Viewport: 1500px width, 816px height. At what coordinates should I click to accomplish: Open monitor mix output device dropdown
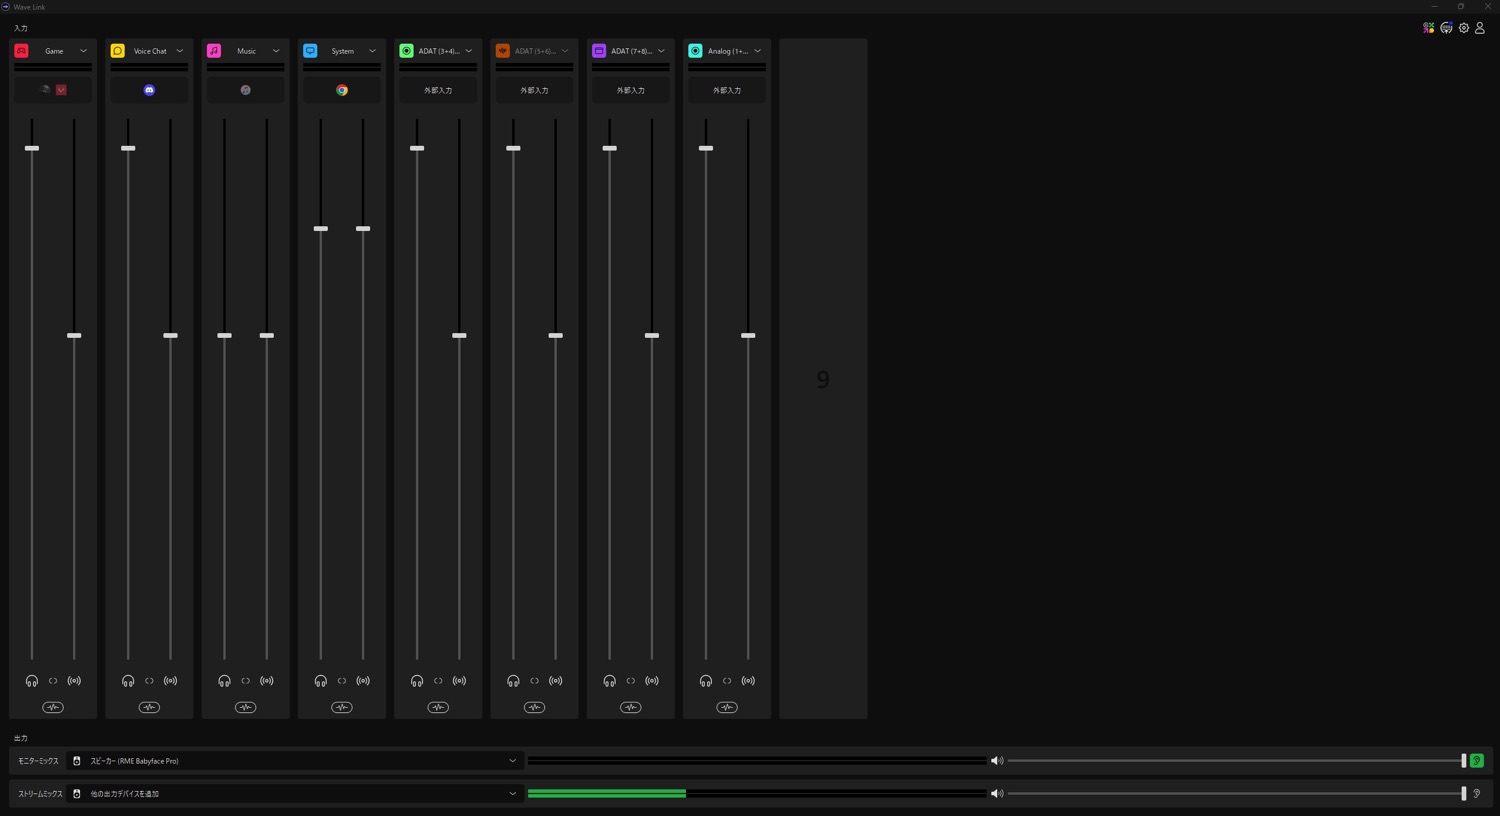coord(512,761)
